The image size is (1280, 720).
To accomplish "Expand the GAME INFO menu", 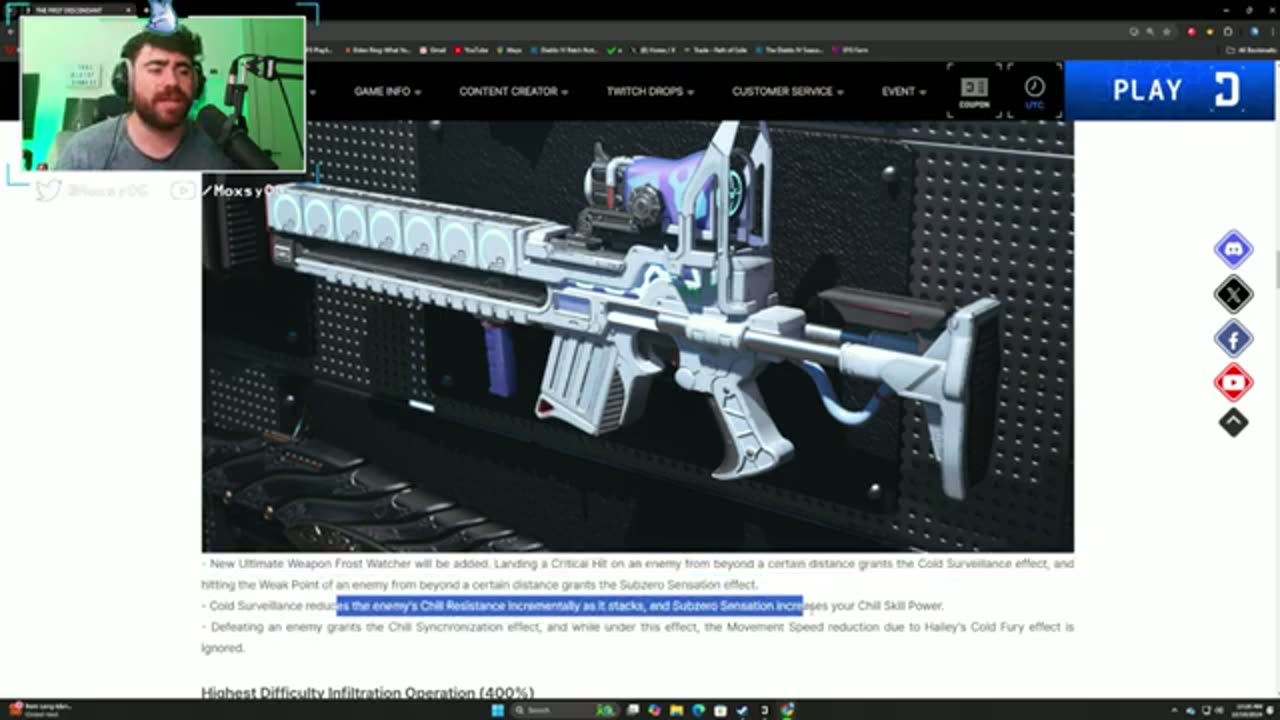I will tap(387, 91).
